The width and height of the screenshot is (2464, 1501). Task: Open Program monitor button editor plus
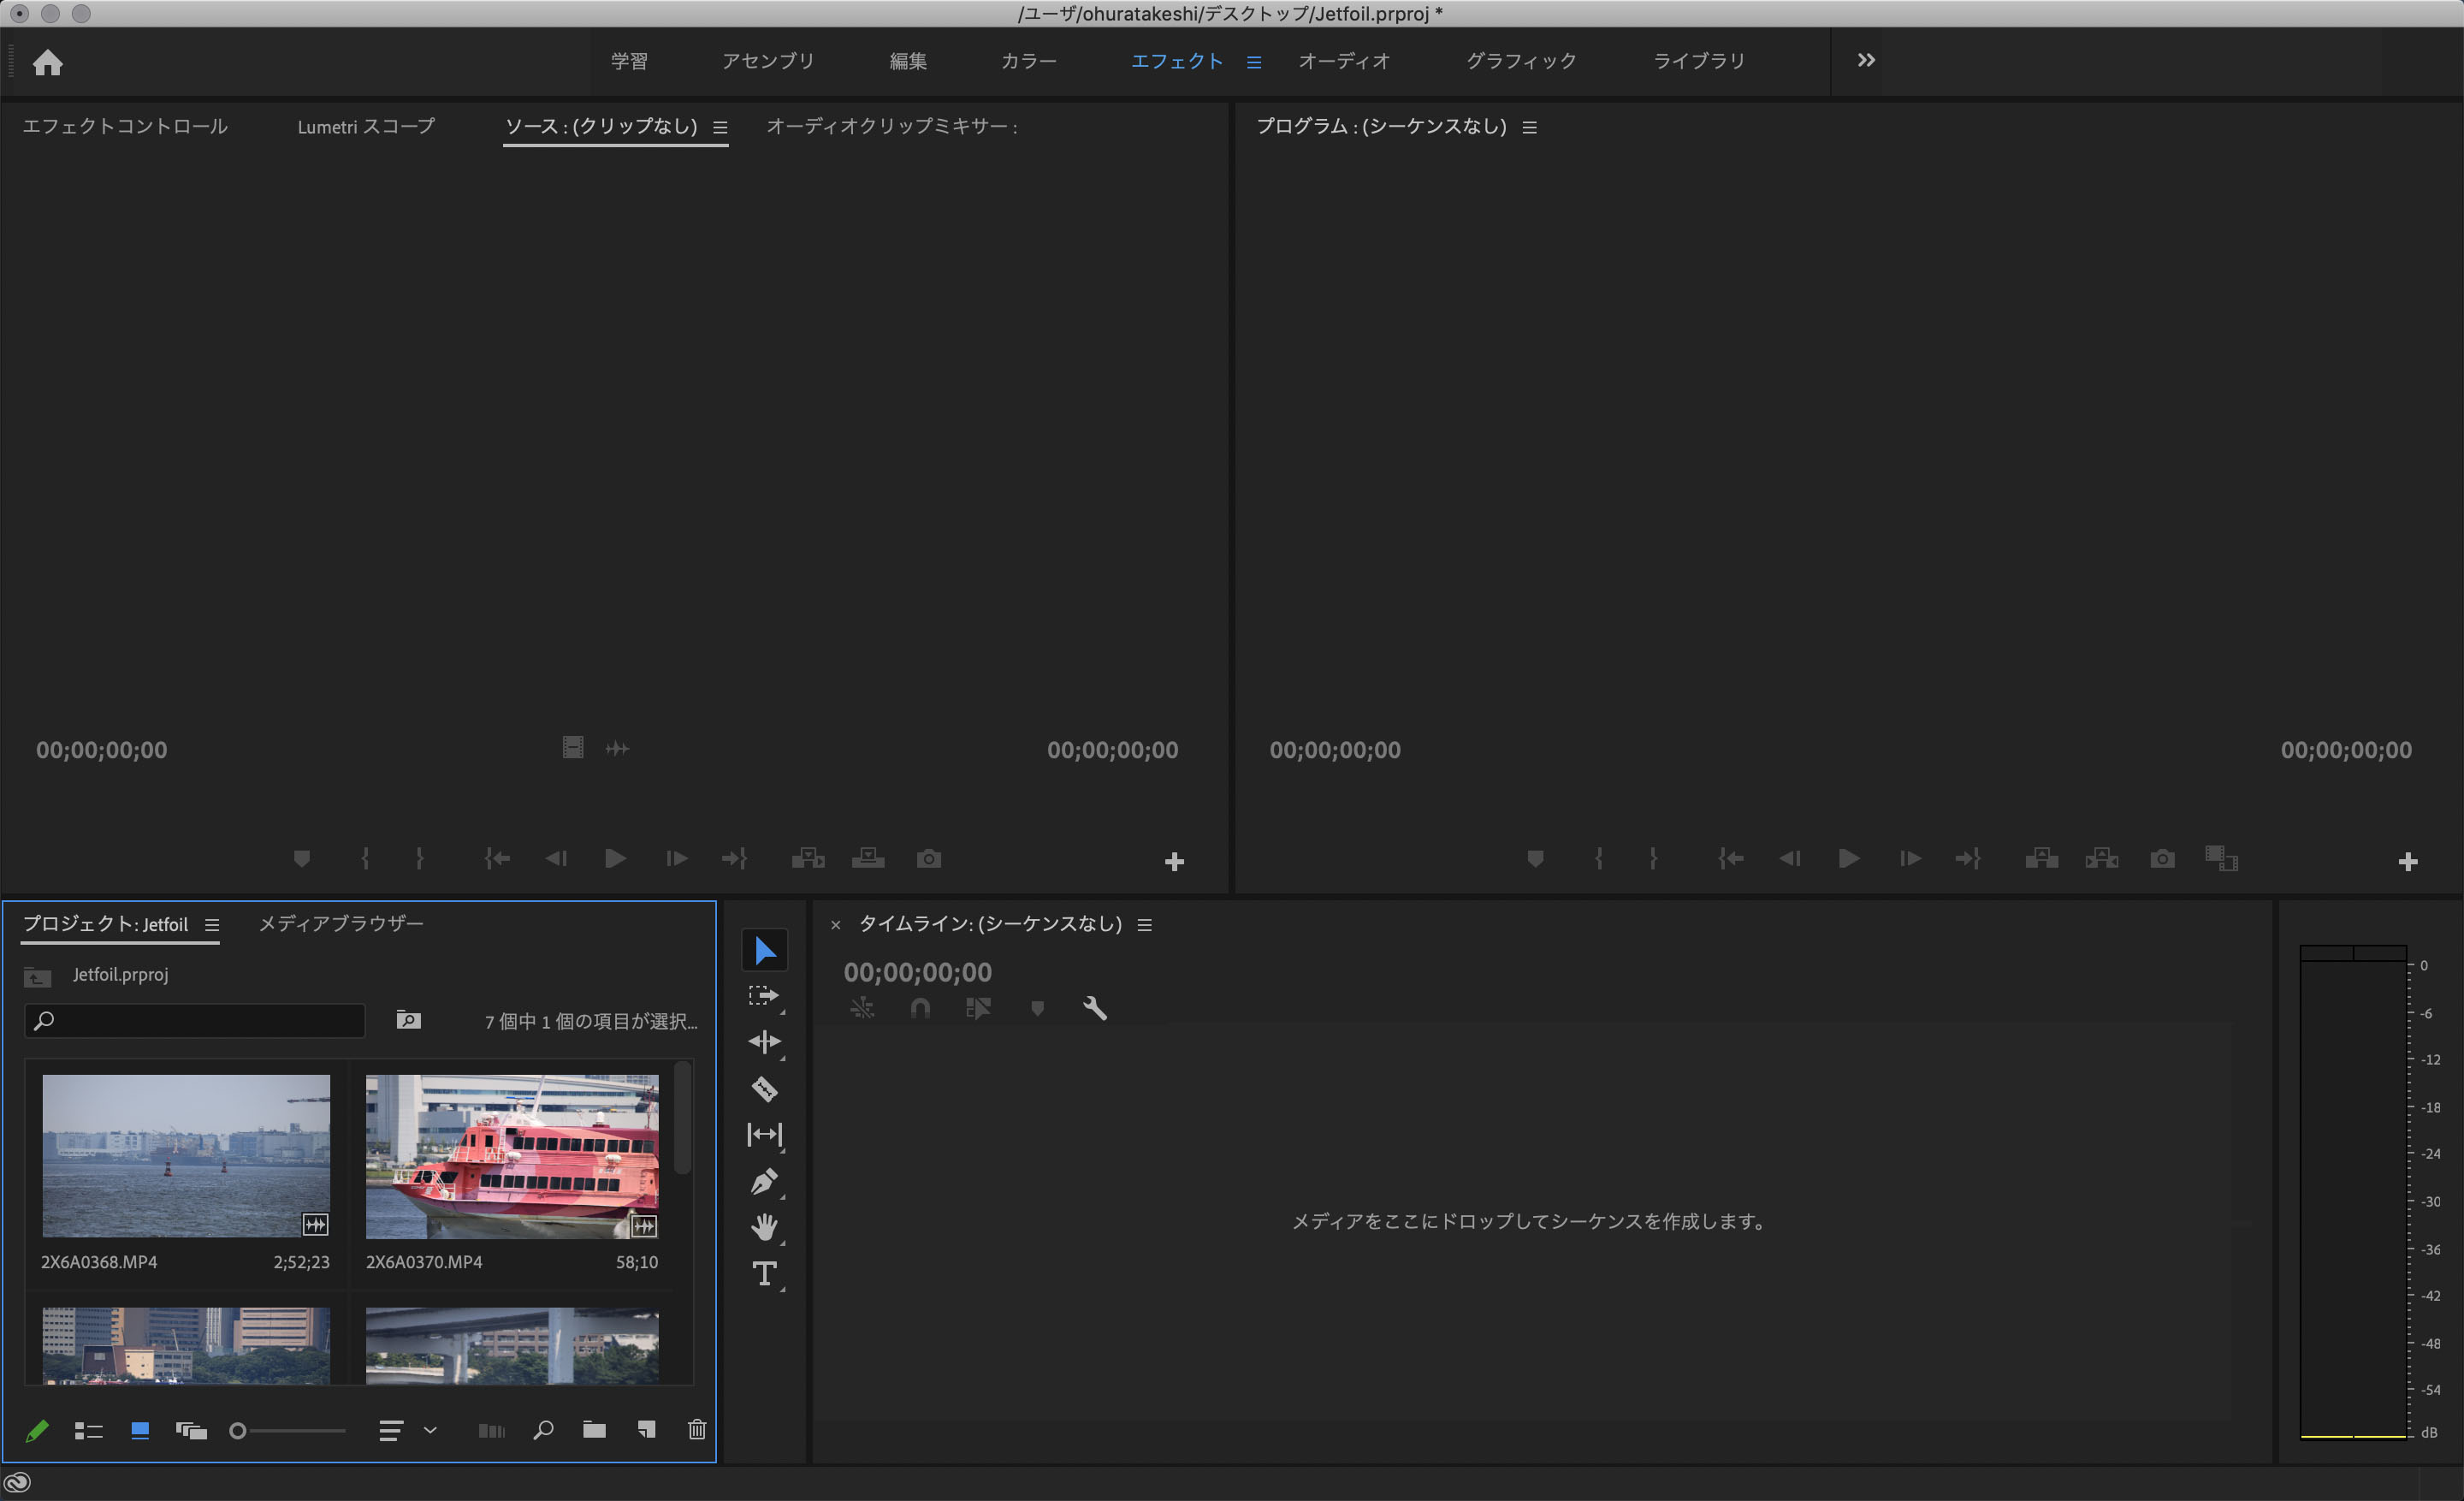click(x=2407, y=862)
